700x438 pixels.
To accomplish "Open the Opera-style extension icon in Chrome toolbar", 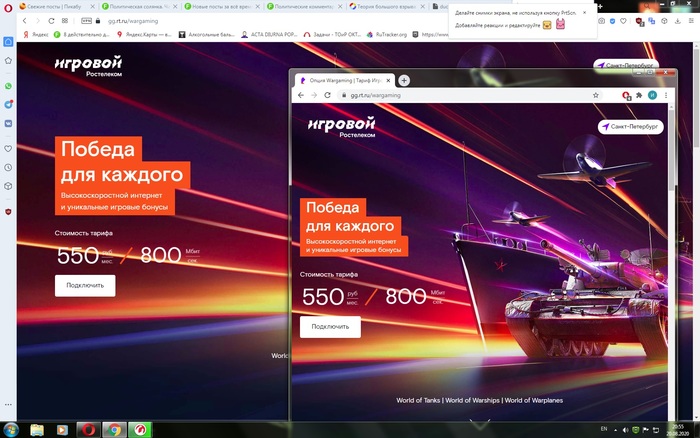I will point(626,96).
